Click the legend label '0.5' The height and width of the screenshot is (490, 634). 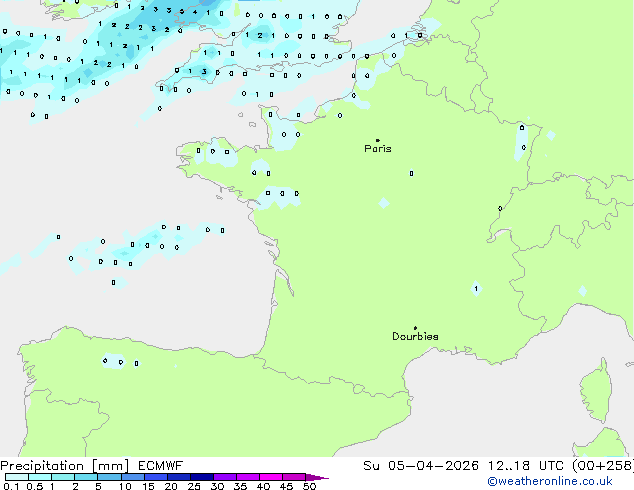pyautogui.click(x=35, y=486)
